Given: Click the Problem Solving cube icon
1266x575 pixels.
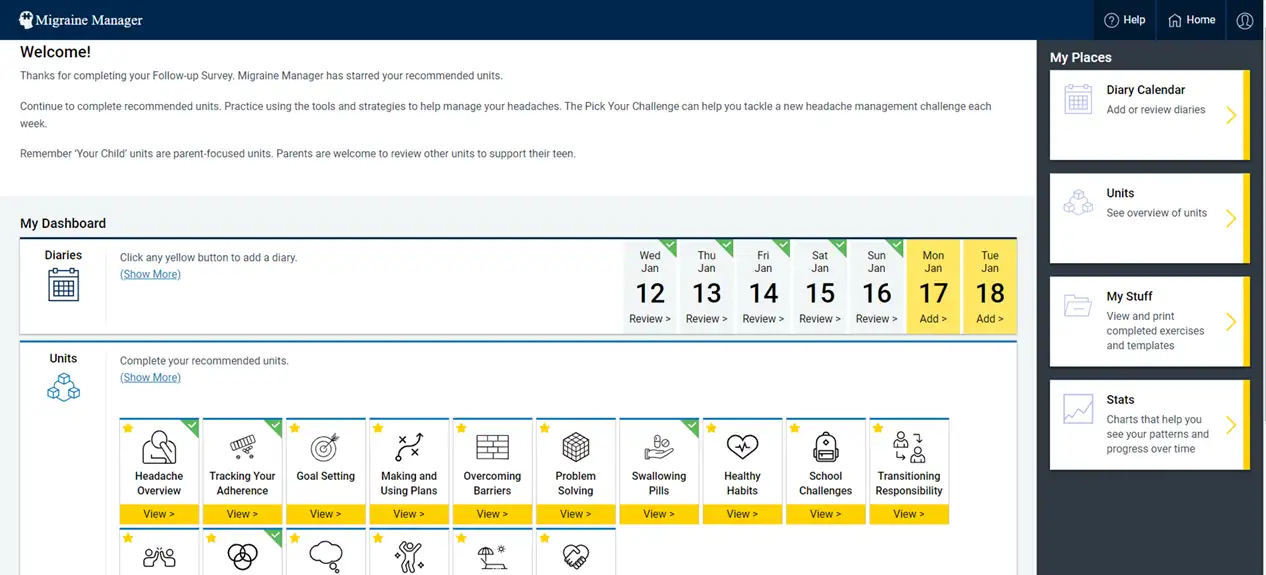Looking at the screenshot, I should coord(575,447).
